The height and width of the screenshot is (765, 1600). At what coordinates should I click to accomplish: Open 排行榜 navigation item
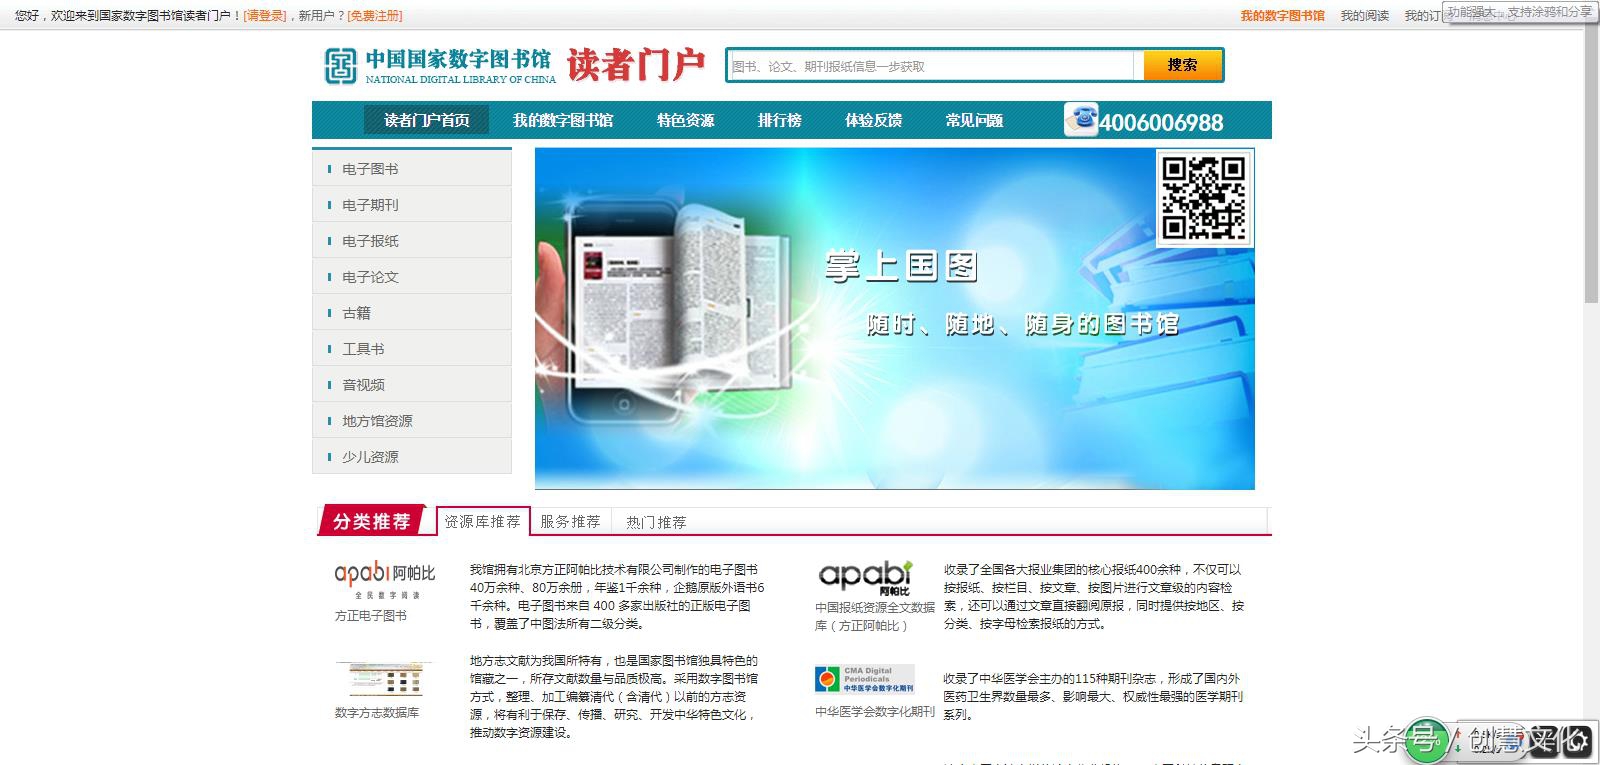tap(780, 120)
